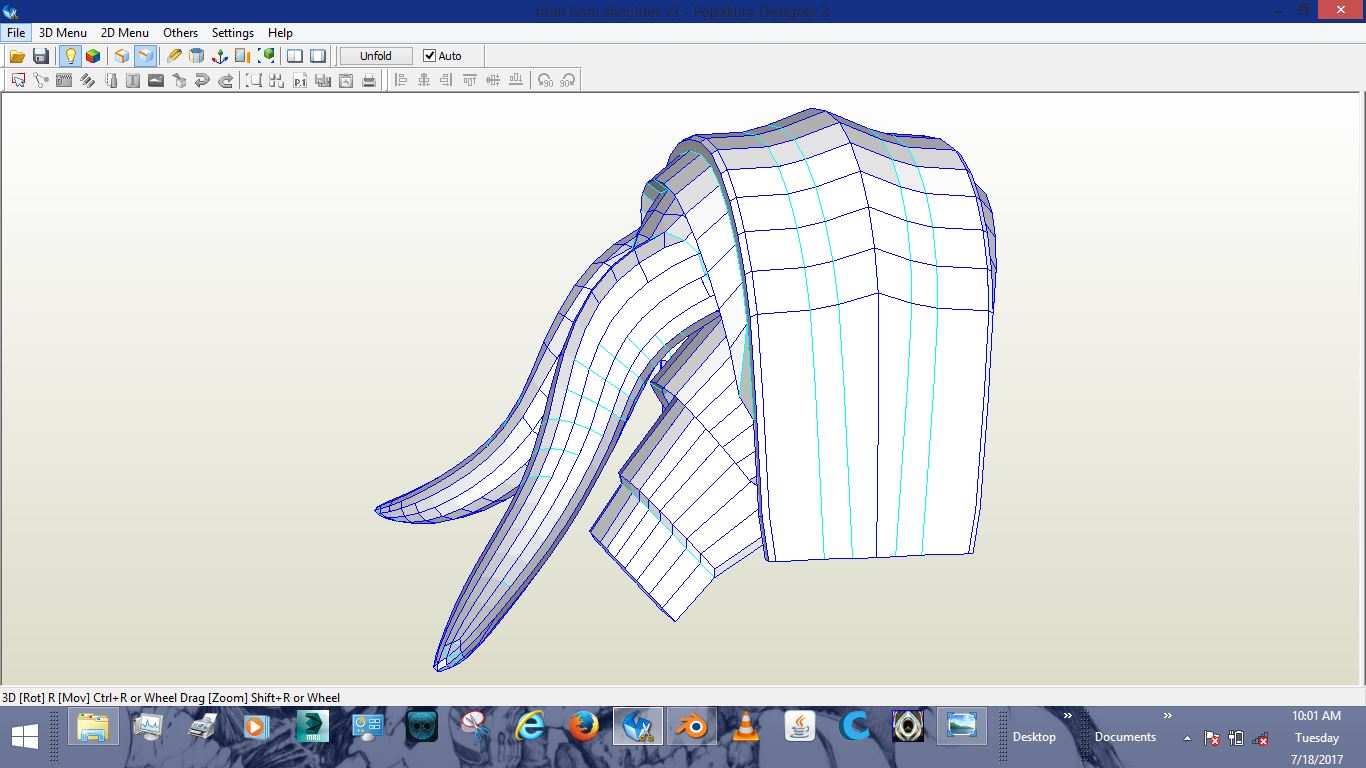Click the selection arrow tool icon

[x=18, y=81]
